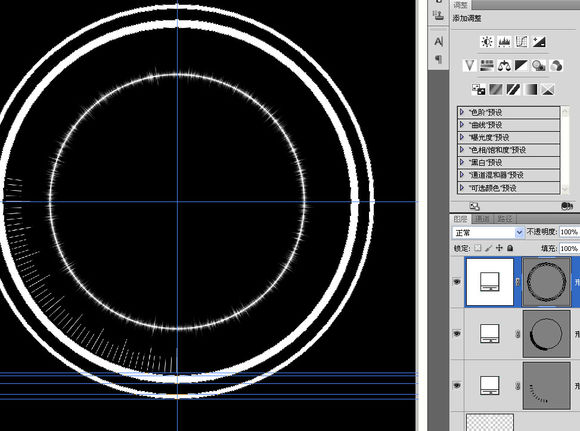
Task: Add a Black & White adjustment icon
Action: [521, 66]
